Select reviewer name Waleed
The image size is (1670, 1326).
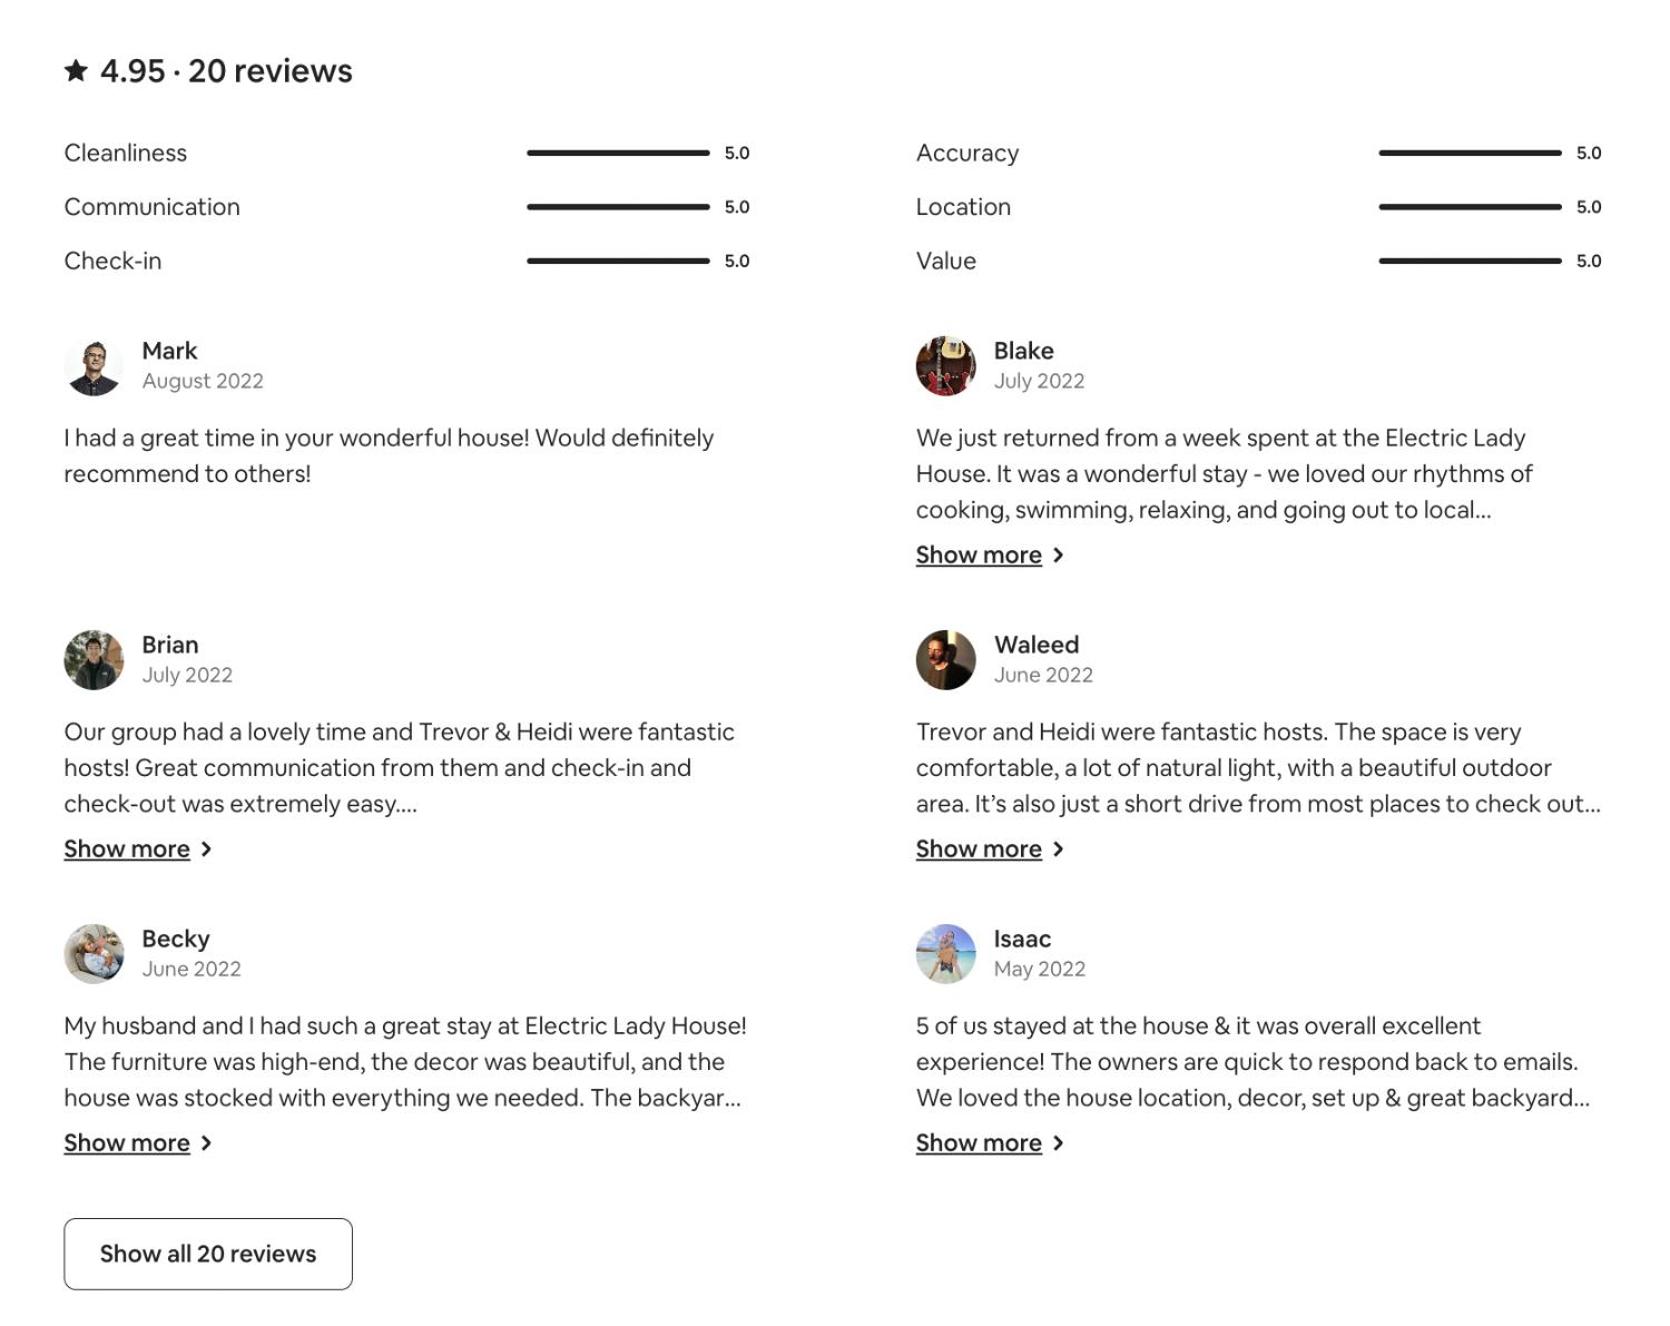pos(1036,645)
